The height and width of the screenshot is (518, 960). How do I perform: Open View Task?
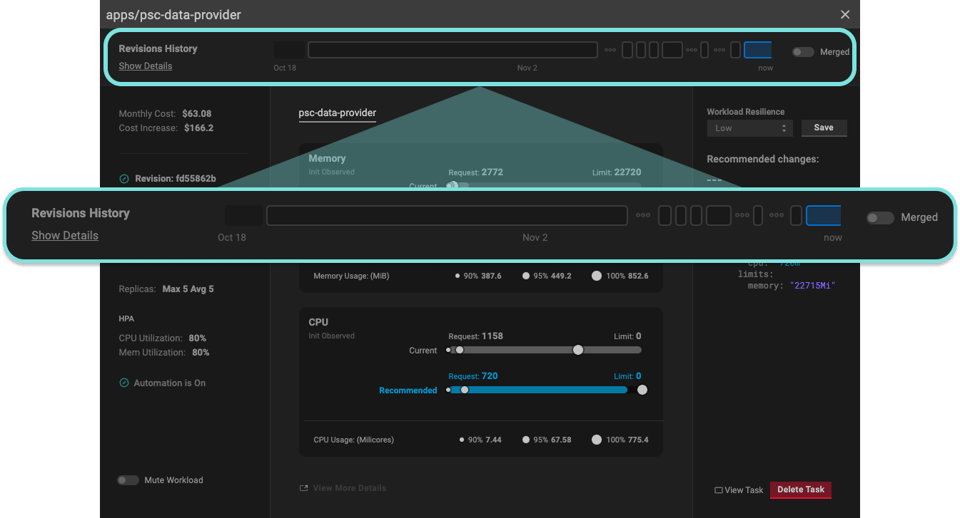(744, 490)
